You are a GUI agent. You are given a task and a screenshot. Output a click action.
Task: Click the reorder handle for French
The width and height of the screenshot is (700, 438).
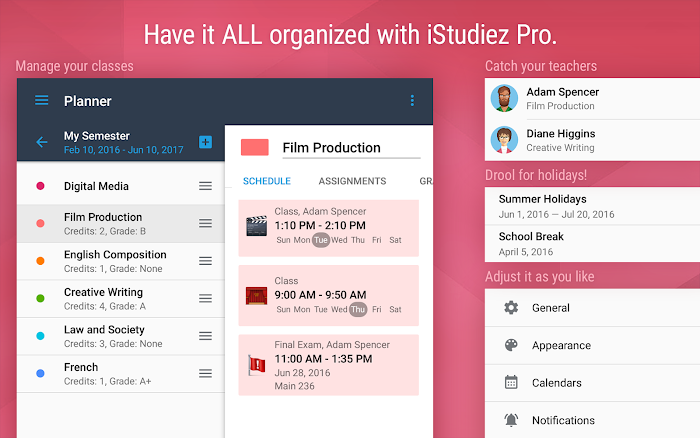[x=205, y=373]
